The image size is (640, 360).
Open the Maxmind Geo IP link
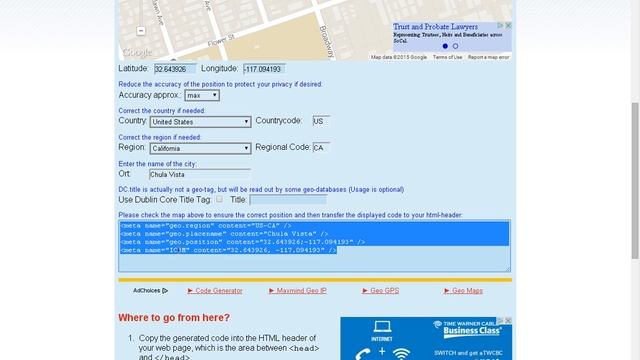point(298,291)
